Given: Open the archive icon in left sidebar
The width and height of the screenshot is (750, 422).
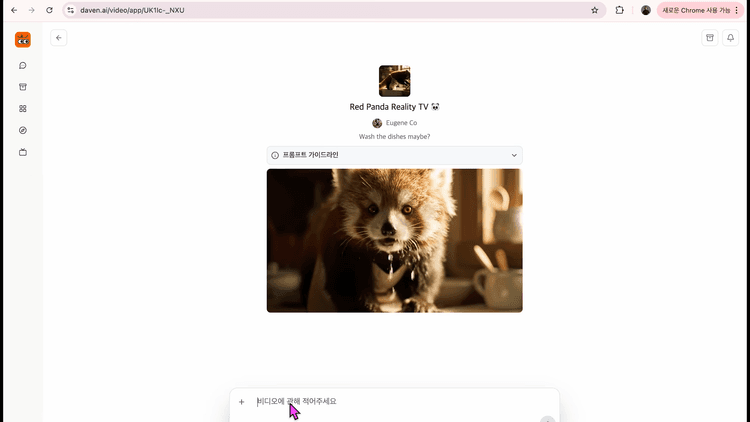Looking at the screenshot, I should (x=23, y=87).
